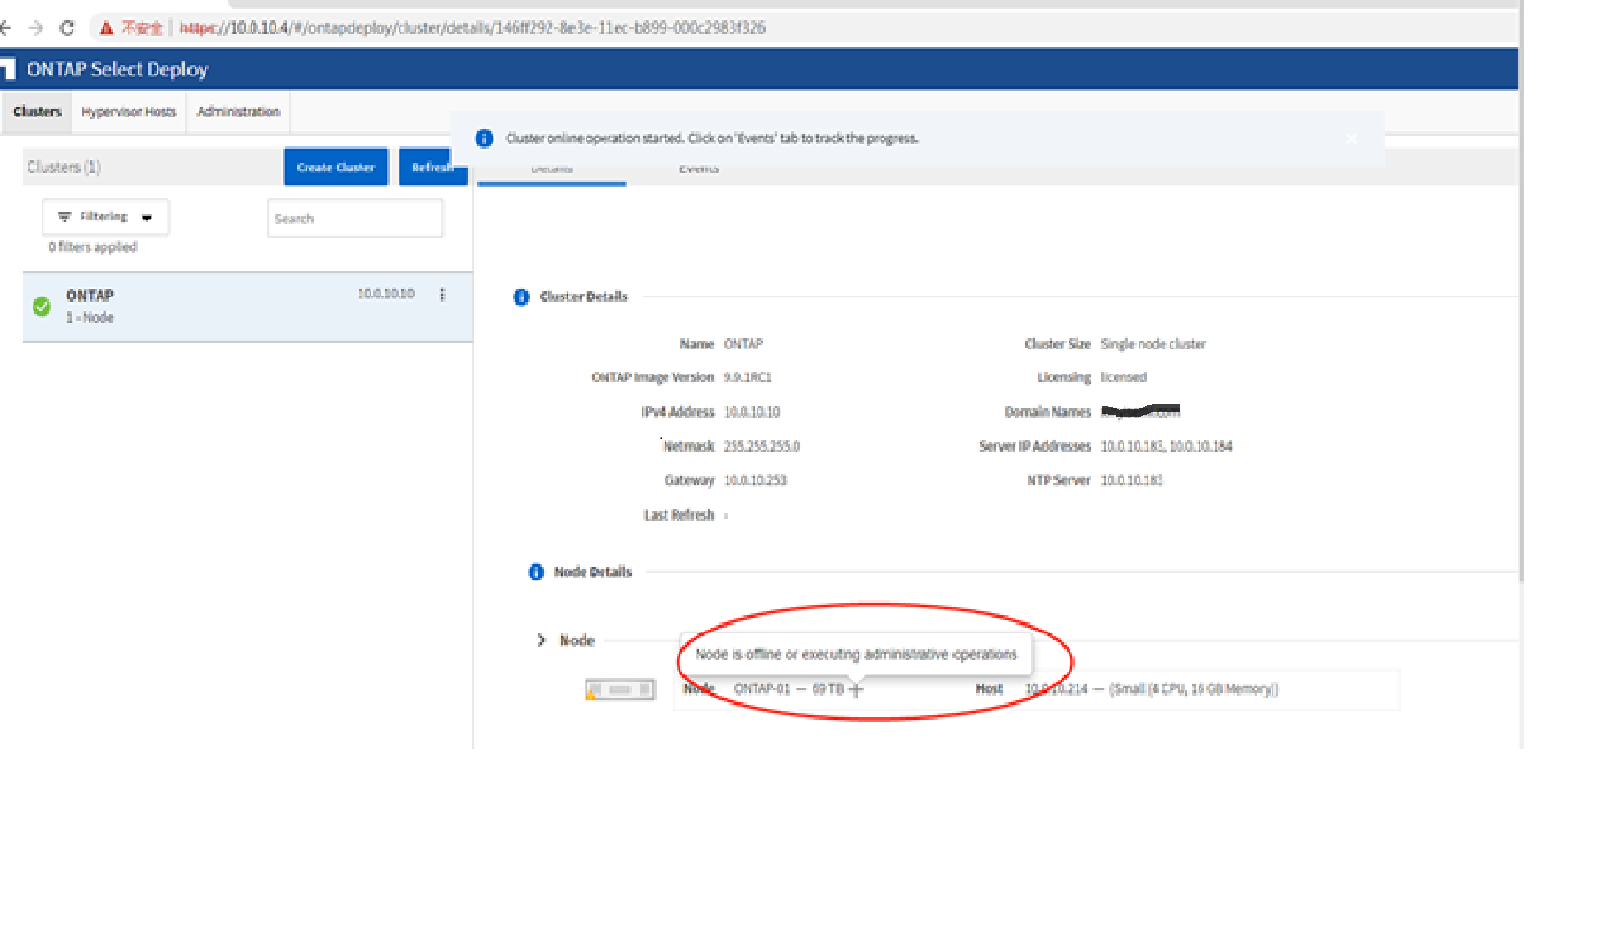The image size is (1608, 948).
Task: Click the green status check beside ONTAP
Action: point(42,306)
